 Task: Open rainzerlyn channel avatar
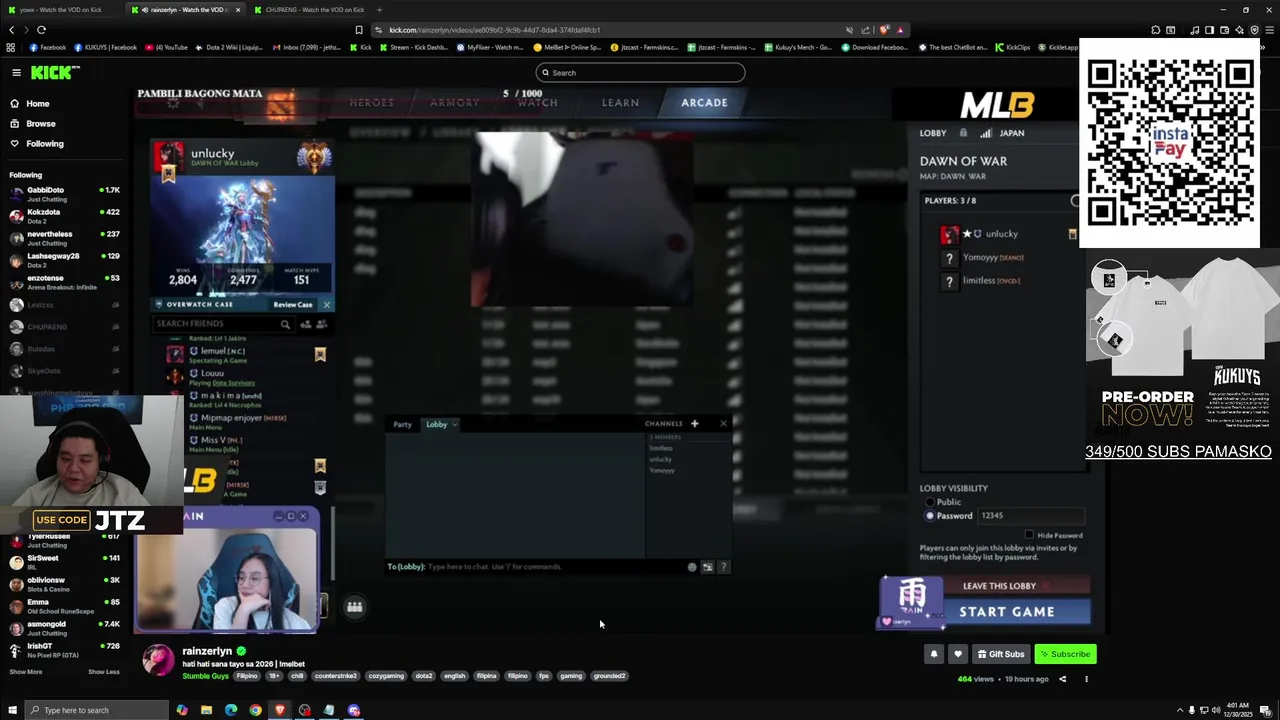pyautogui.click(x=158, y=660)
